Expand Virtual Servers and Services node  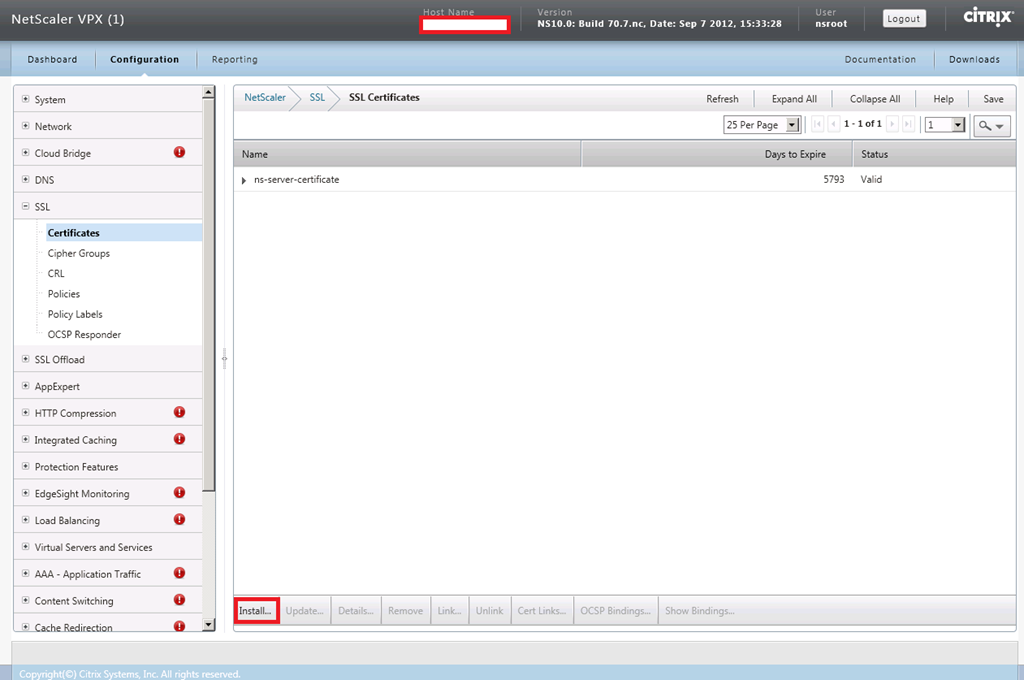click(25, 547)
